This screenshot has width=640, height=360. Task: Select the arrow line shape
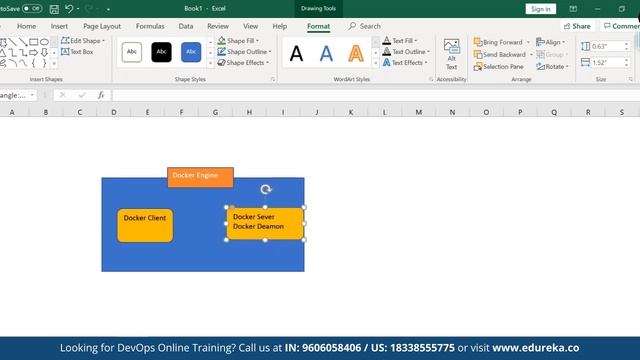coord(23,42)
